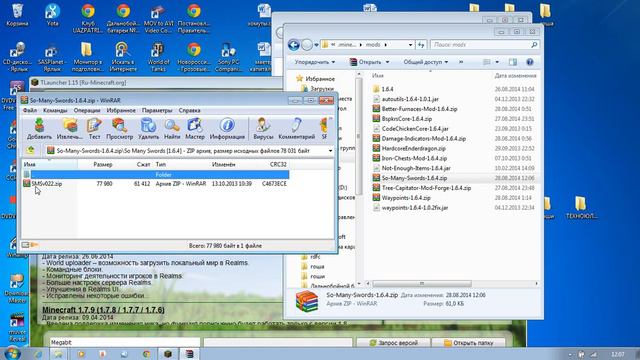
Task: Sort by the Изменён column header
Action: tap(223, 164)
